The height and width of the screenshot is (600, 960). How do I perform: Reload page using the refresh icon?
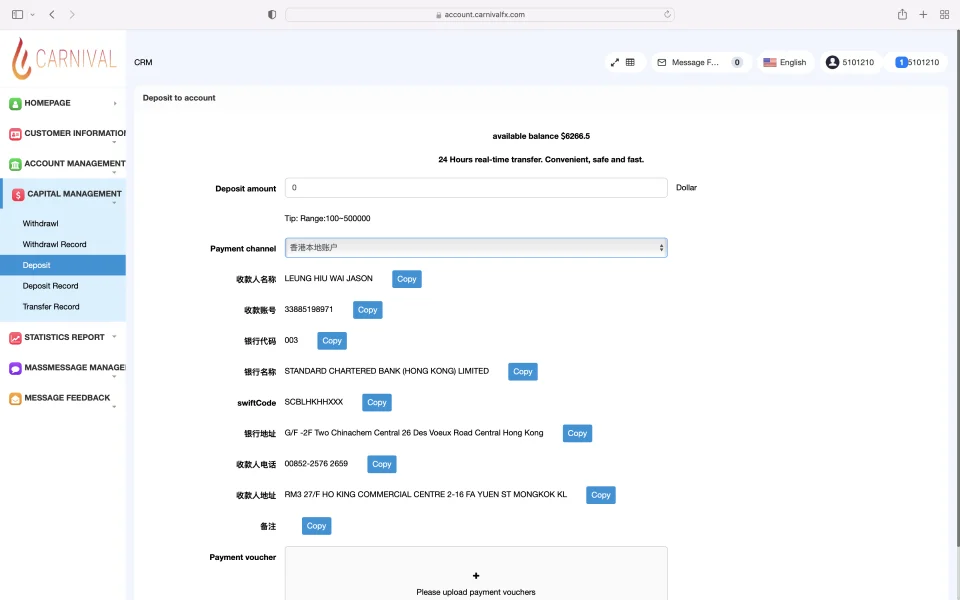[667, 14]
